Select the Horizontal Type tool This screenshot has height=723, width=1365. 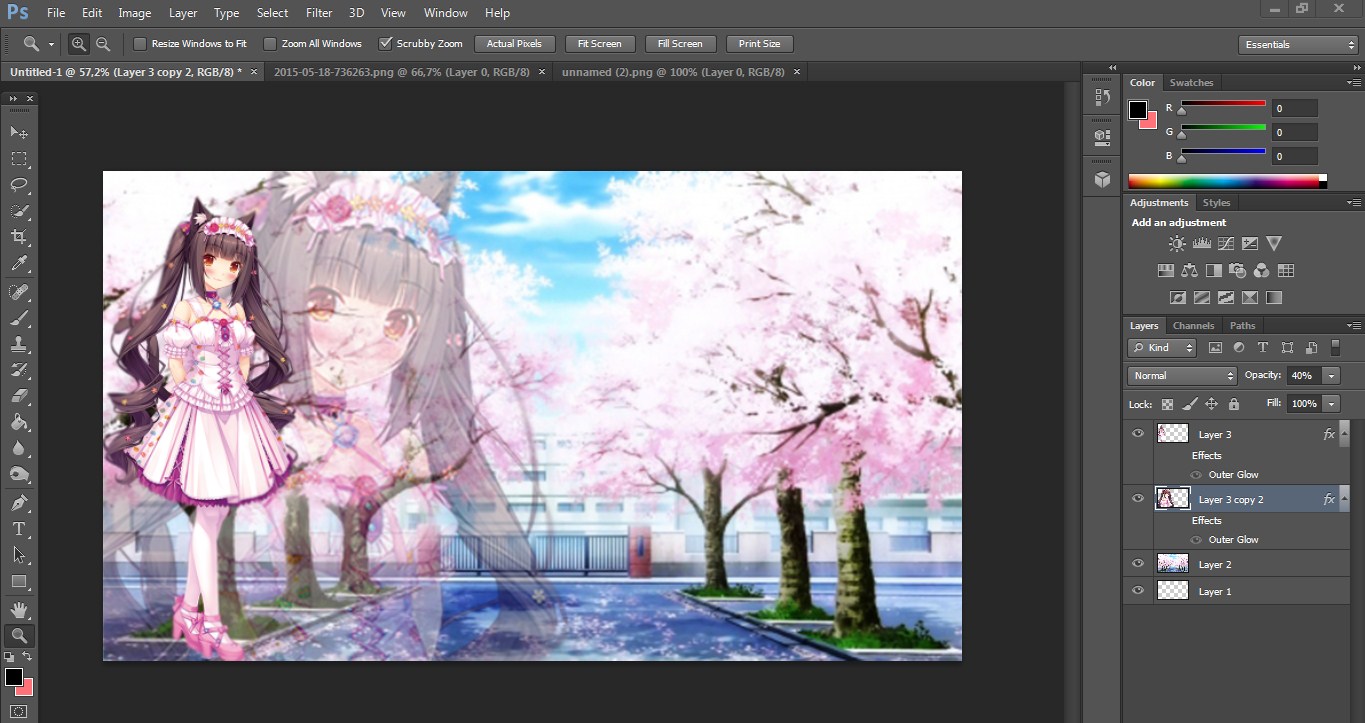point(18,528)
